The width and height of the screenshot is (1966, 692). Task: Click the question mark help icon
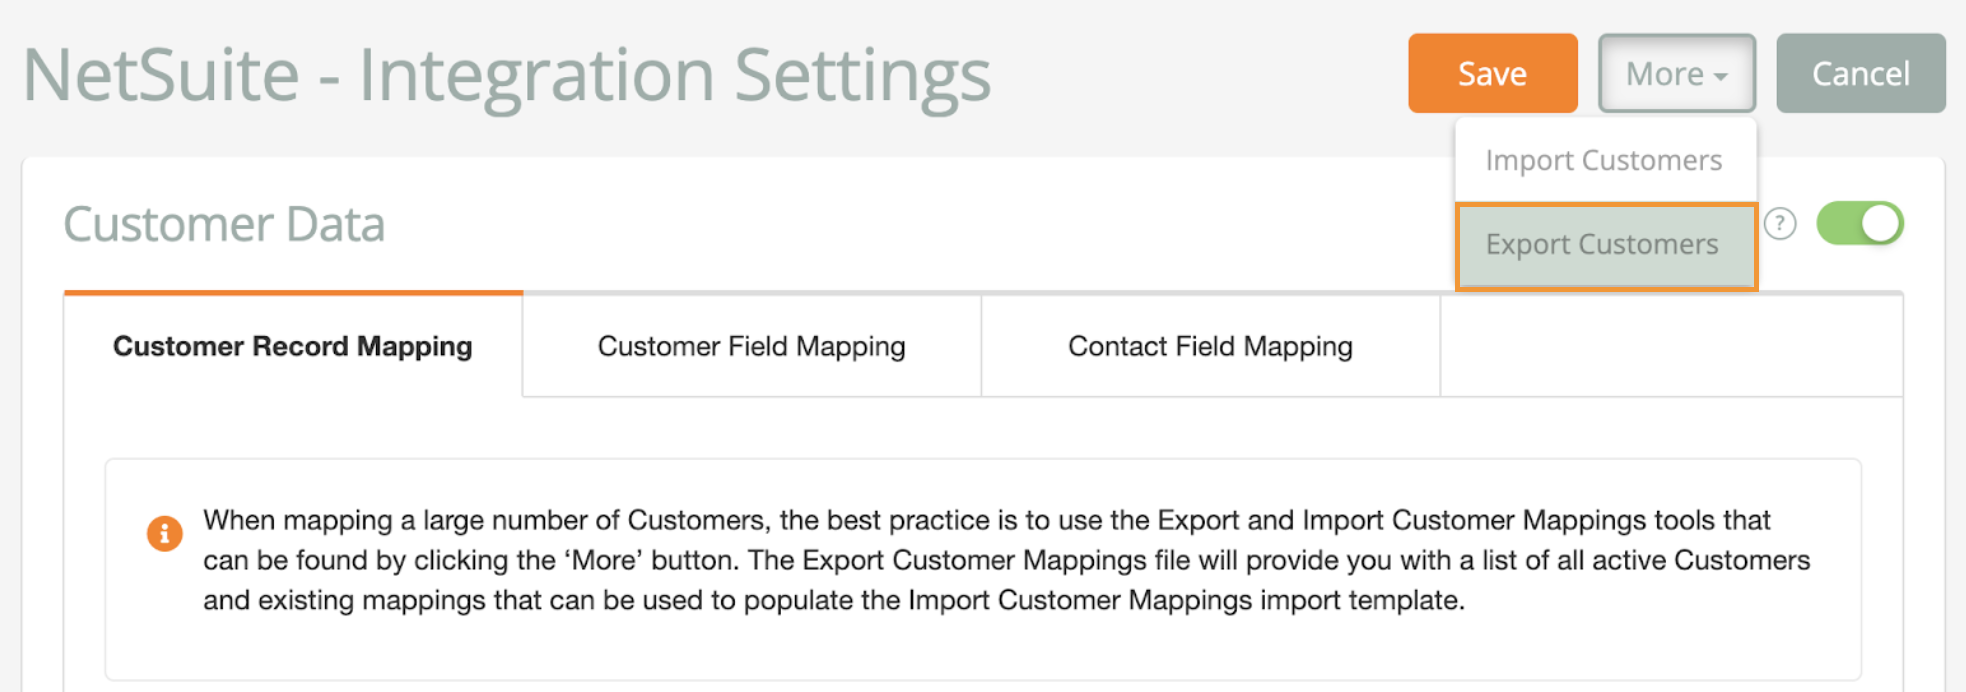coord(1780,223)
